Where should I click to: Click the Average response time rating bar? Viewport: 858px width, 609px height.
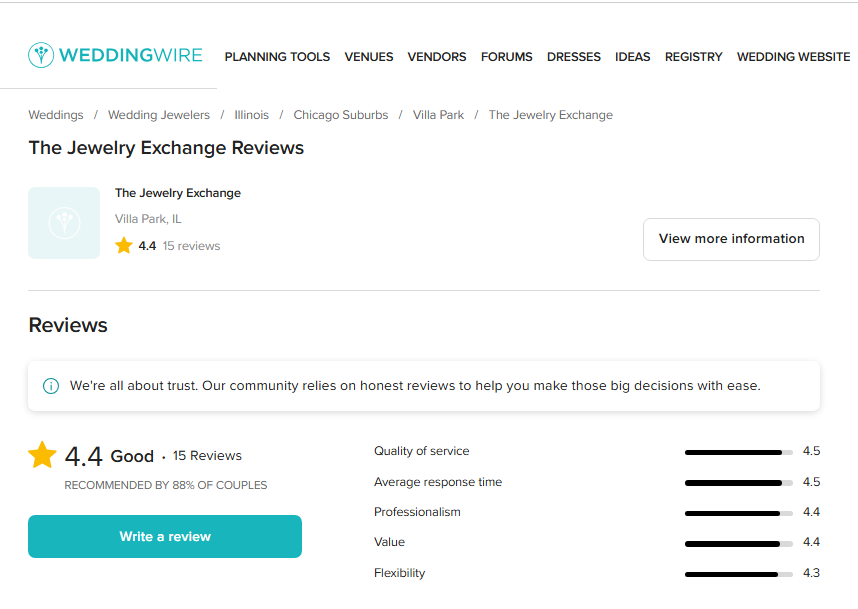(x=739, y=483)
